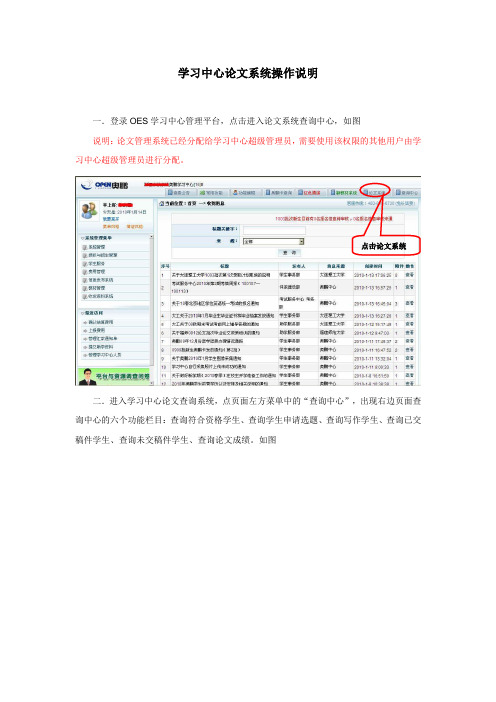Focus the 标题关键字 text field
The height and width of the screenshot is (702, 496).
pos(274,230)
